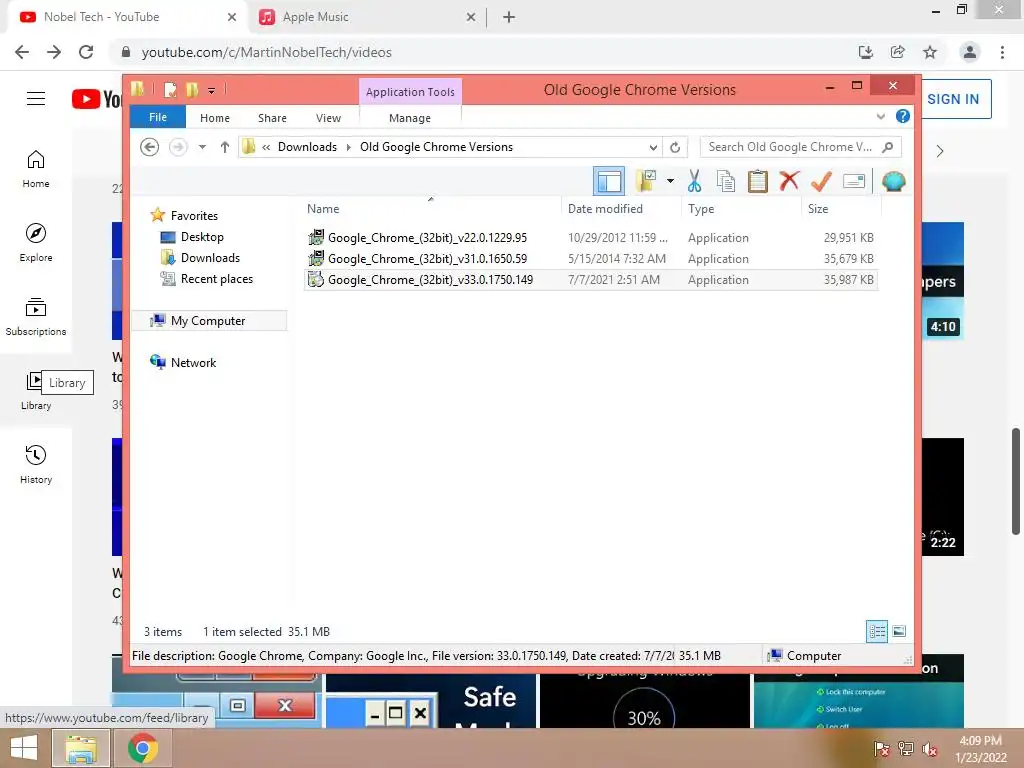The width and height of the screenshot is (1024, 768).
Task: Click the Cut scissors icon in Explorer toolbar
Action: [x=694, y=181]
